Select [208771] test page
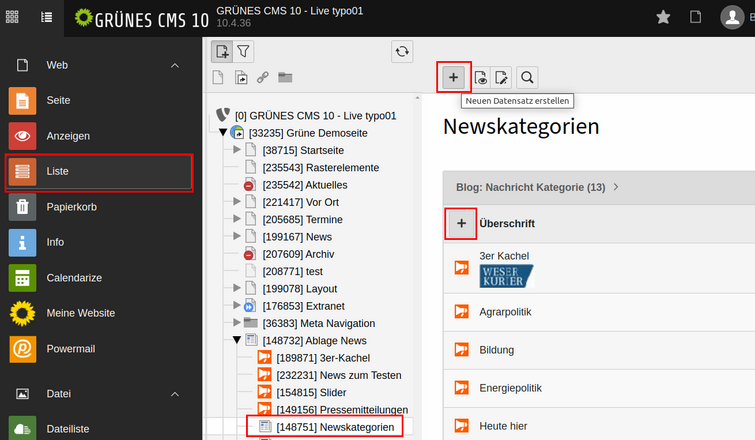The width and height of the screenshot is (755, 440). click(293, 272)
